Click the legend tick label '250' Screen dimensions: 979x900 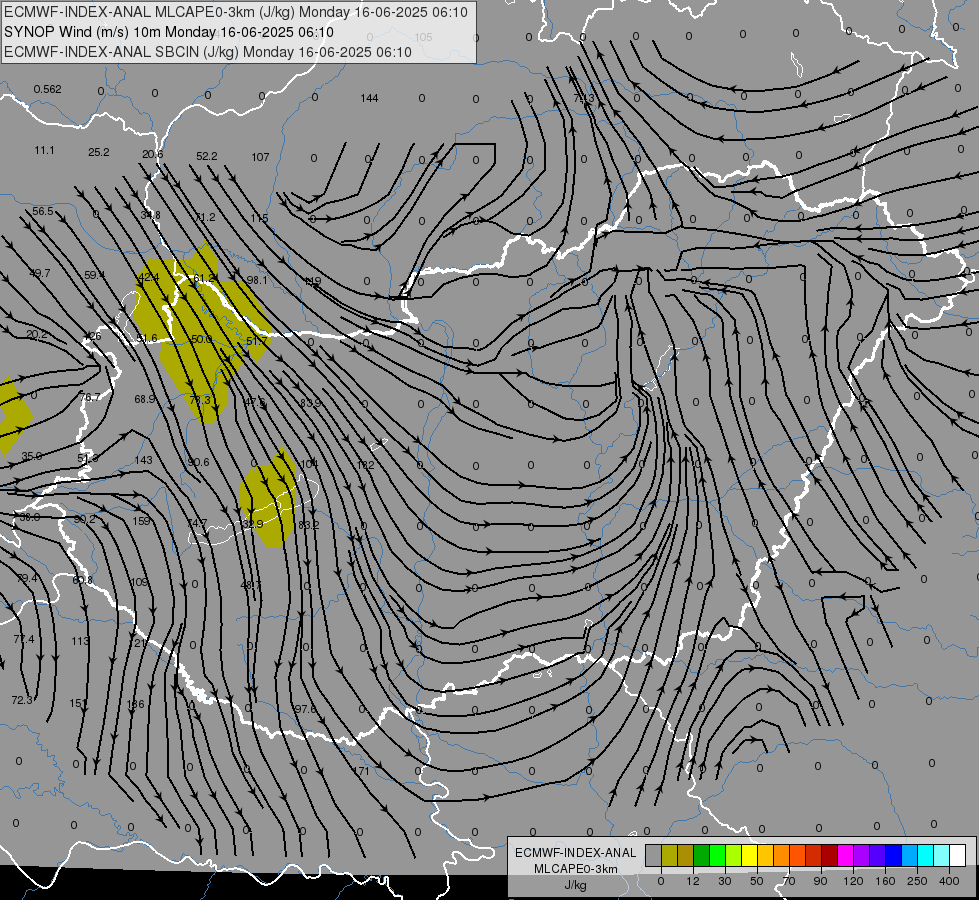pyautogui.click(x=917, y=881)
